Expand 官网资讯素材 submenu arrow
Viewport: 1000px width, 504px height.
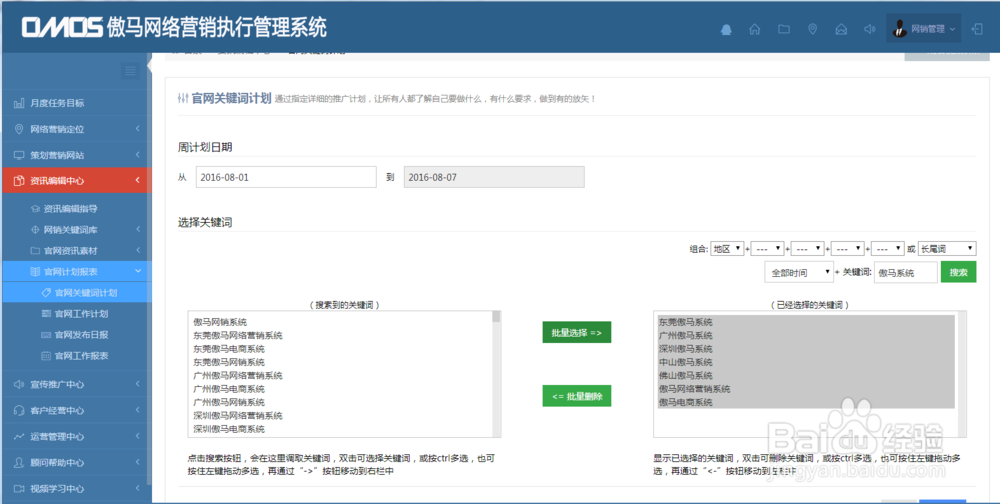click(138, 251)
